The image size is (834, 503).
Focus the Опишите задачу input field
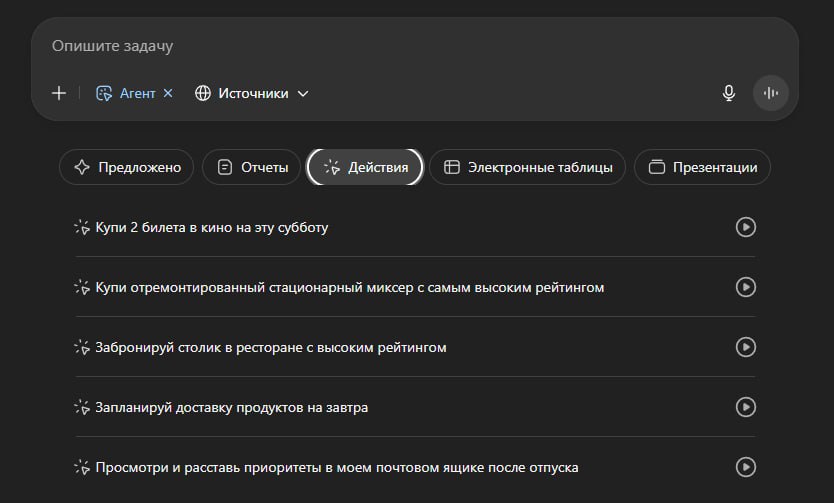400,46
